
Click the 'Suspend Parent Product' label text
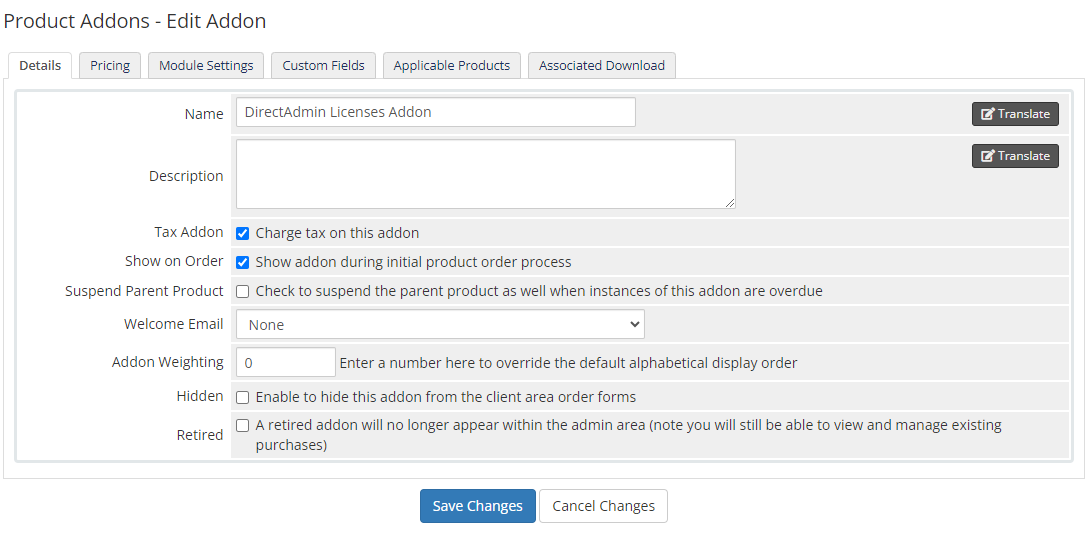(144, 291)
